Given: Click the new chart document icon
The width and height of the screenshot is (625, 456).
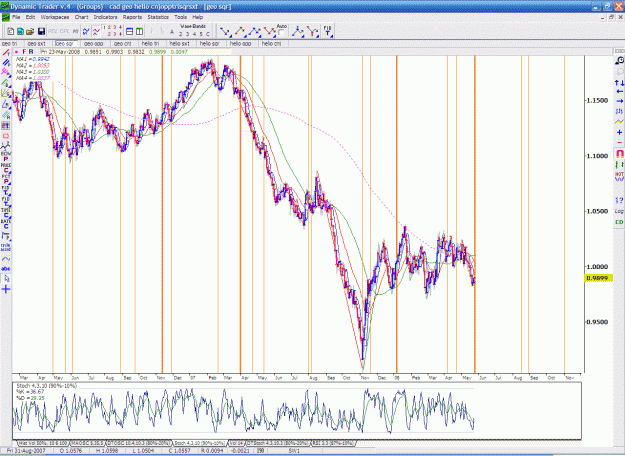Looking at the screenshot, I should [x=10, y=31].
